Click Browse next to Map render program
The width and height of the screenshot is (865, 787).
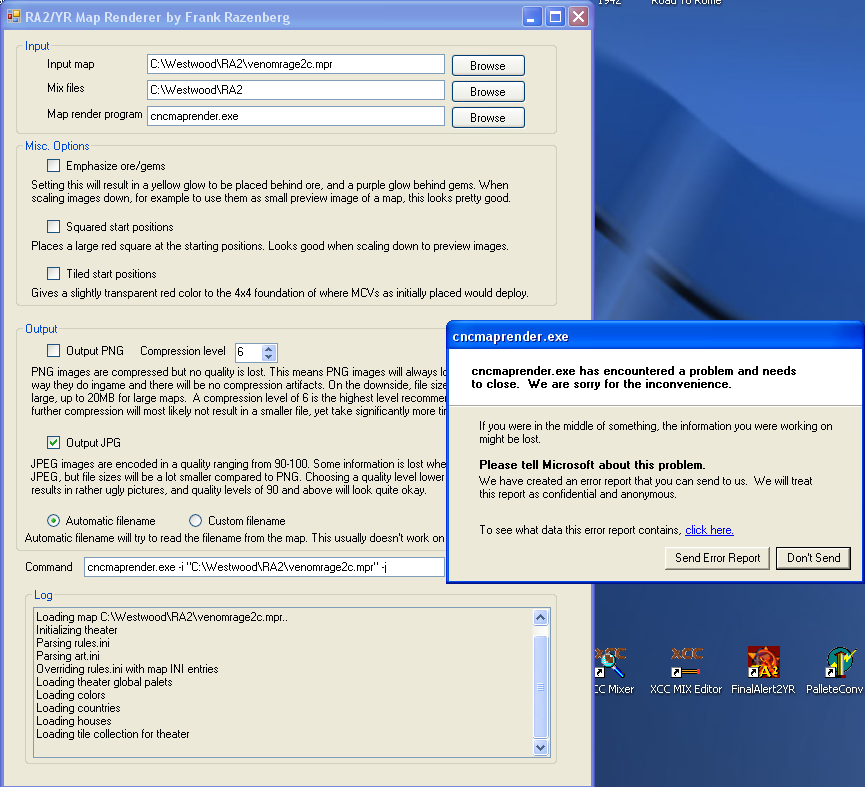pyautogui.click(x=488, y=117)
